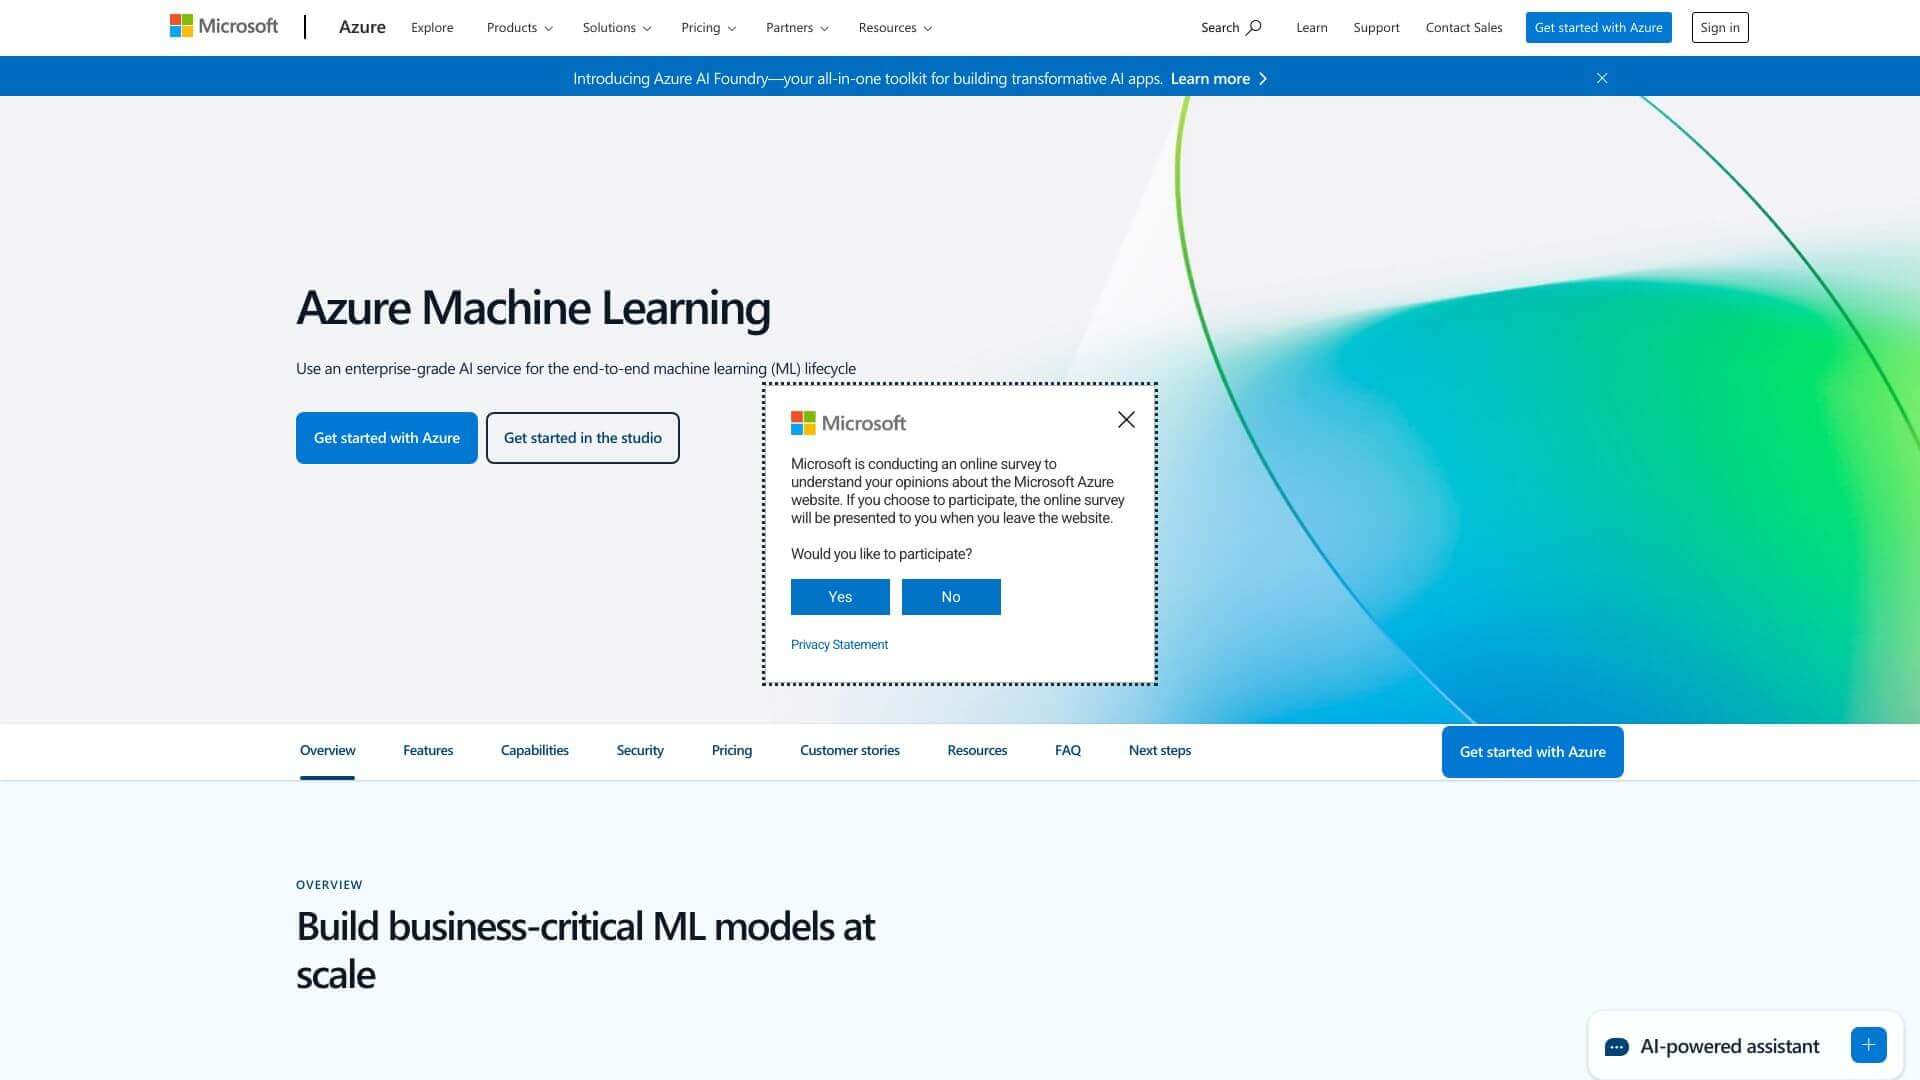Click the chevron arrow after Learn more
This screenshot has height=1080, width=1920.
1262,78
